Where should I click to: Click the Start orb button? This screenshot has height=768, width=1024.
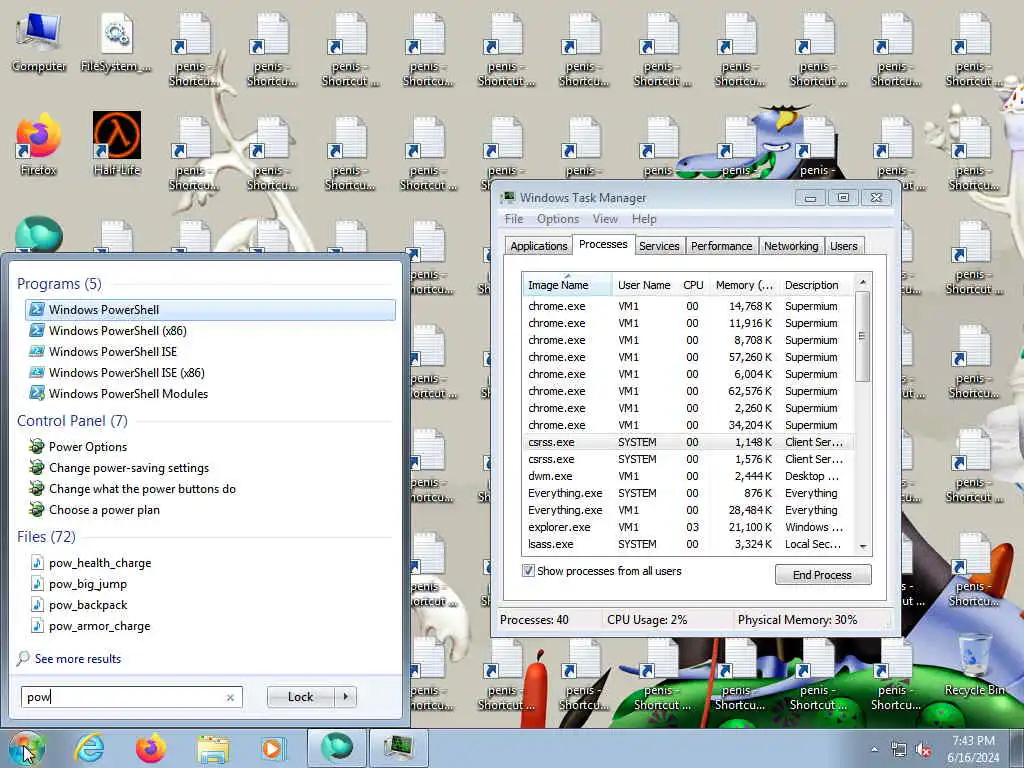pyautogui.click(x=26, y=748)
